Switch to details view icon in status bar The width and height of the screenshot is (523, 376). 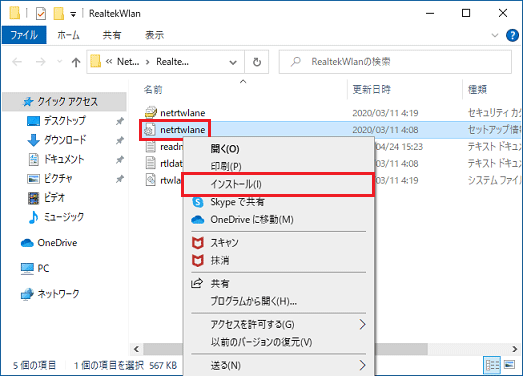click(492, 365)
